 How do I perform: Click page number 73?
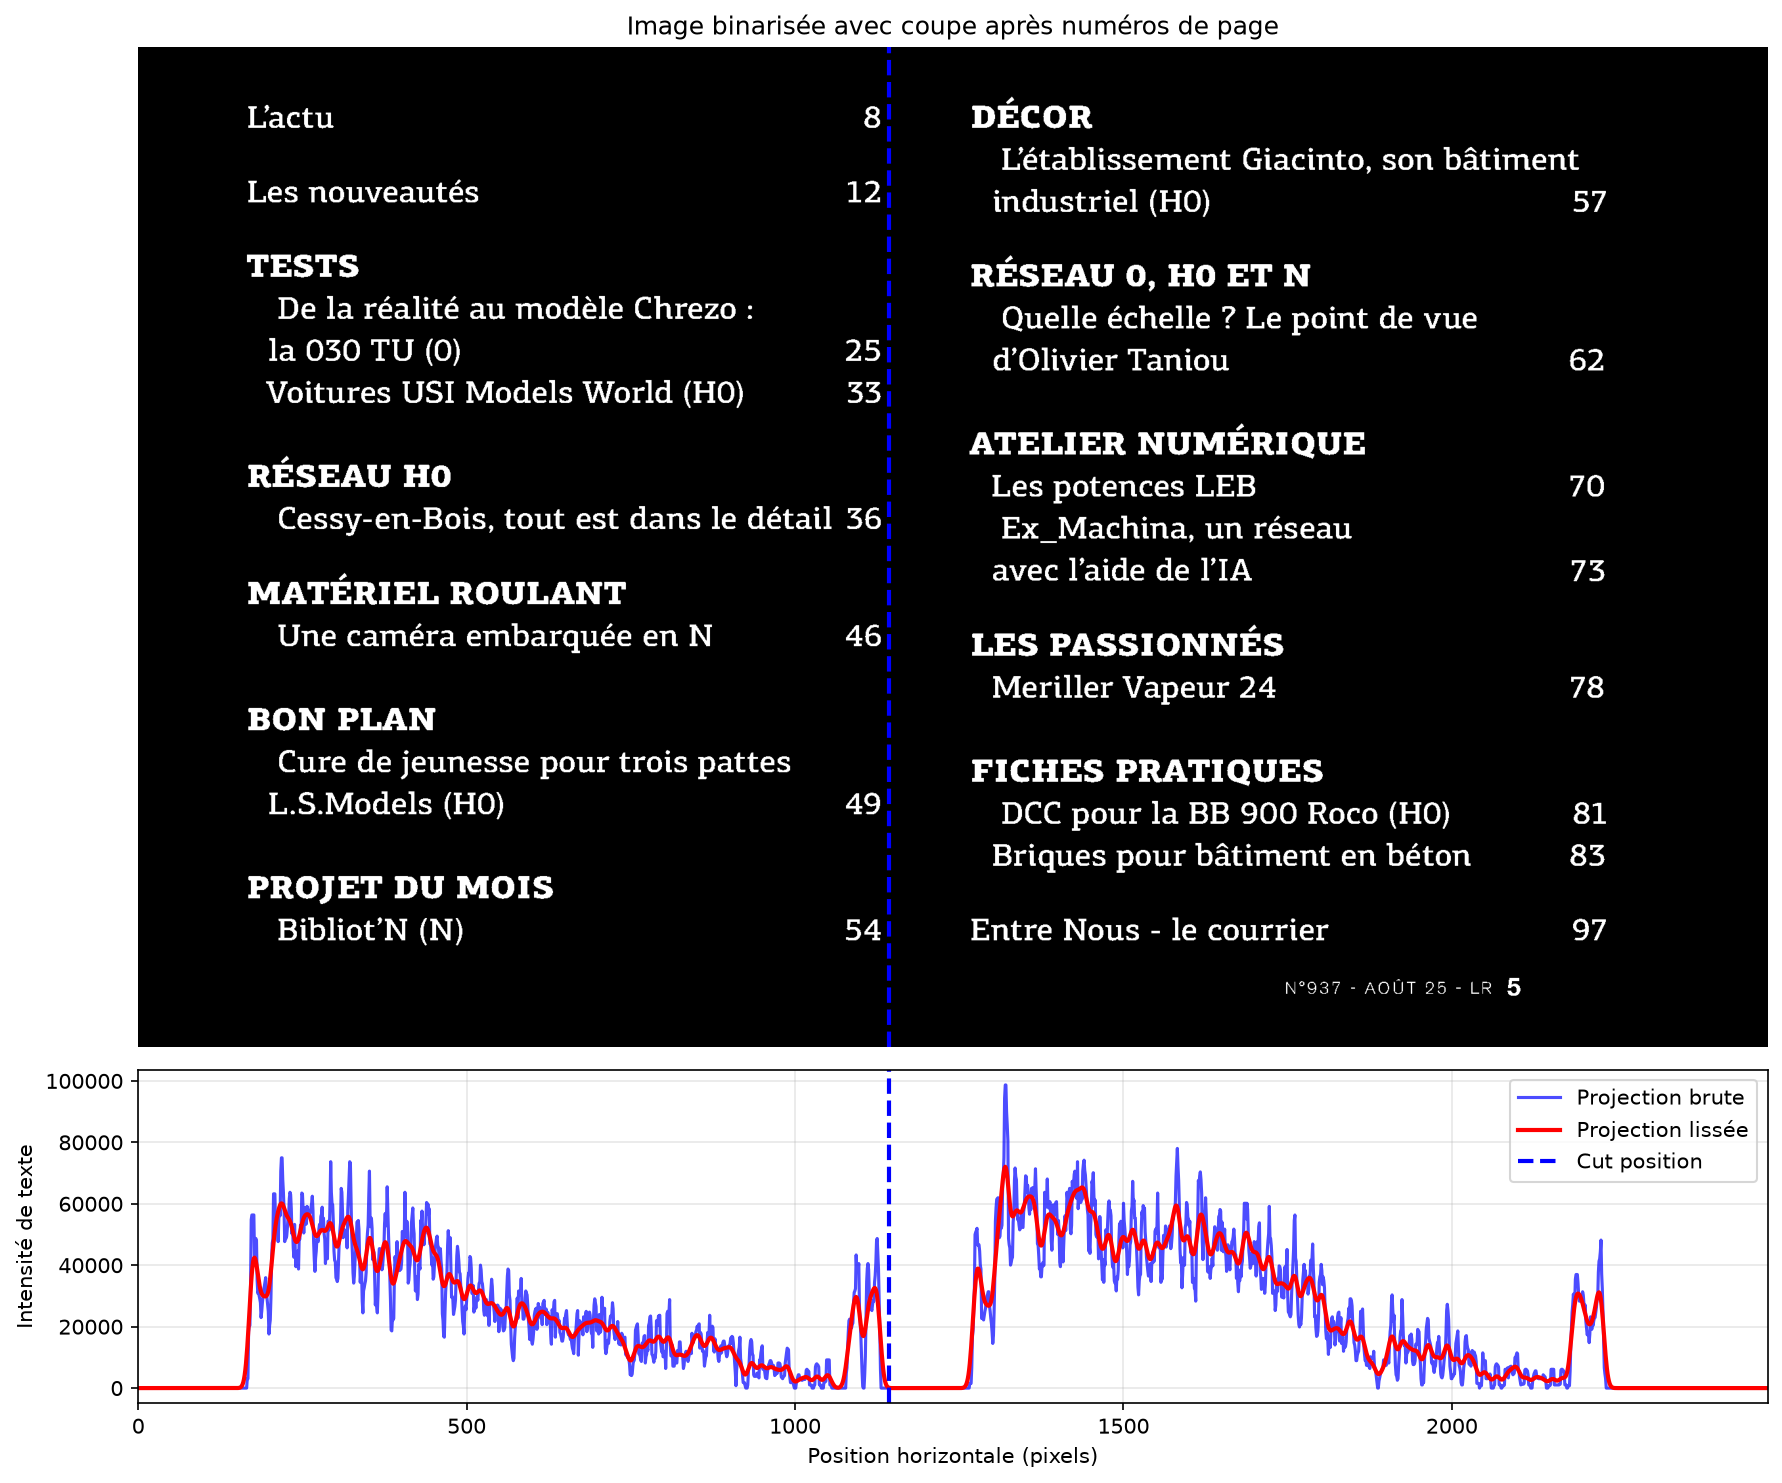pyautogui.click(x=1587, y=571)
